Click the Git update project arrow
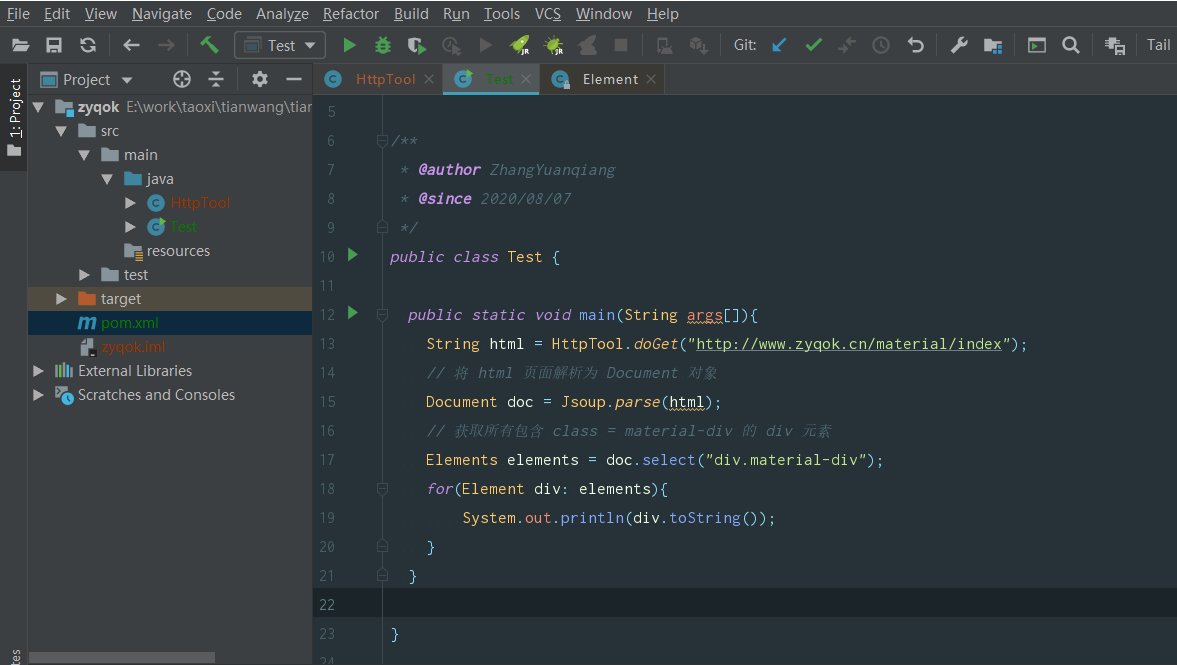Screen dimensions: 1177x665 coord(781,45)
